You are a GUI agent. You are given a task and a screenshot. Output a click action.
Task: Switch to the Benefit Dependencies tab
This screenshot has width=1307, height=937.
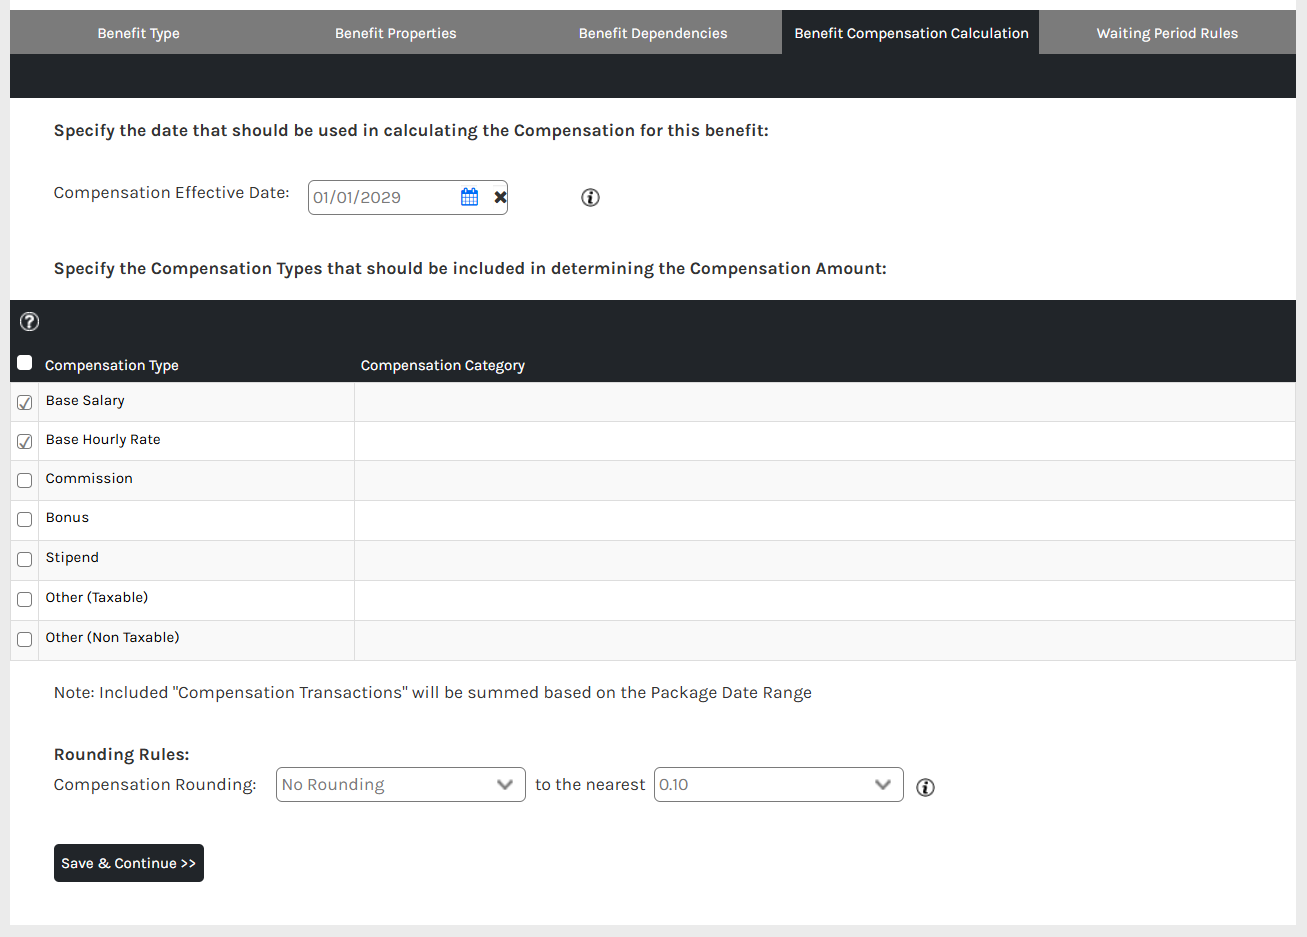[x=653, y=33]
